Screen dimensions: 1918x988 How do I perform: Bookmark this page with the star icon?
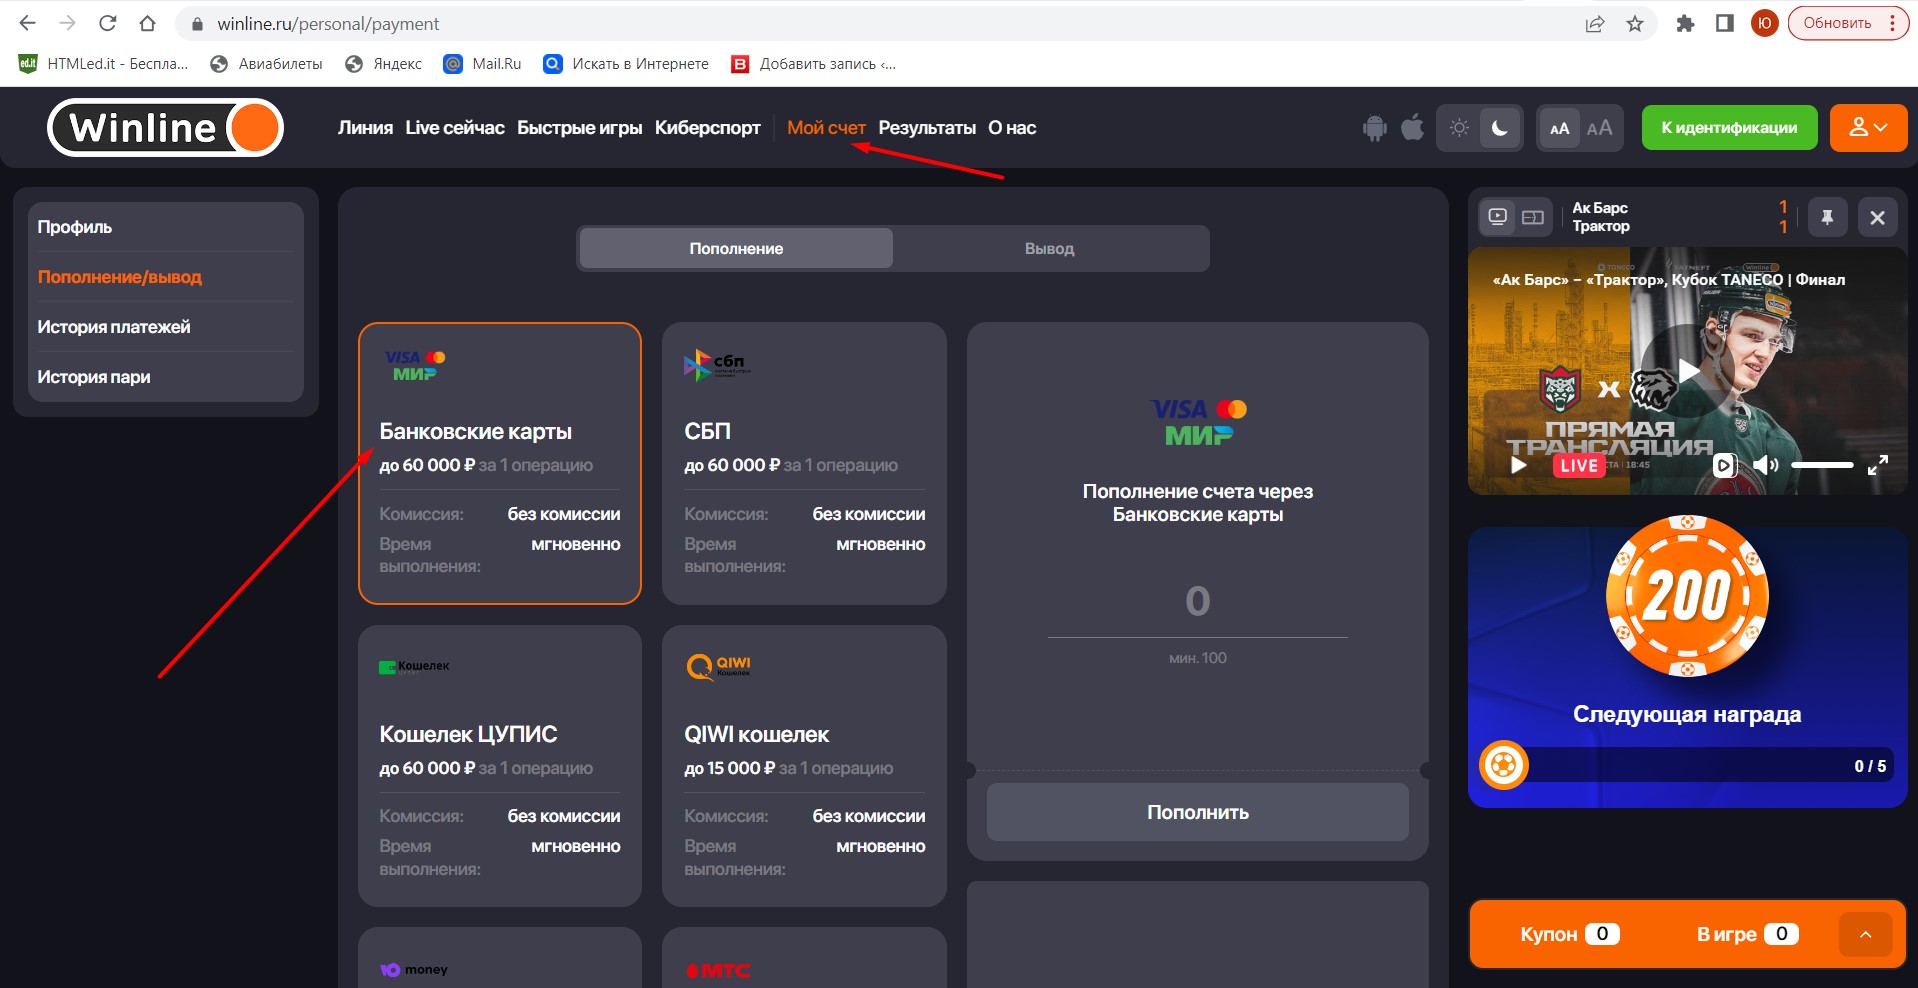tap(1635, 24)
